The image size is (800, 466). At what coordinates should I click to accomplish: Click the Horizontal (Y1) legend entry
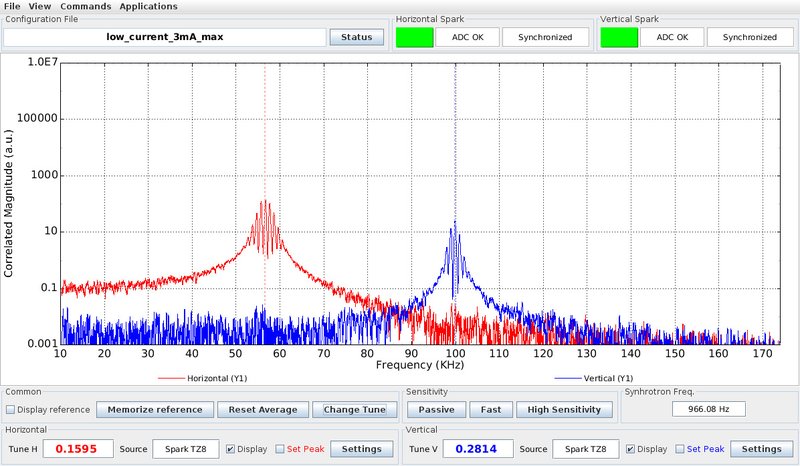coord(203,378)
